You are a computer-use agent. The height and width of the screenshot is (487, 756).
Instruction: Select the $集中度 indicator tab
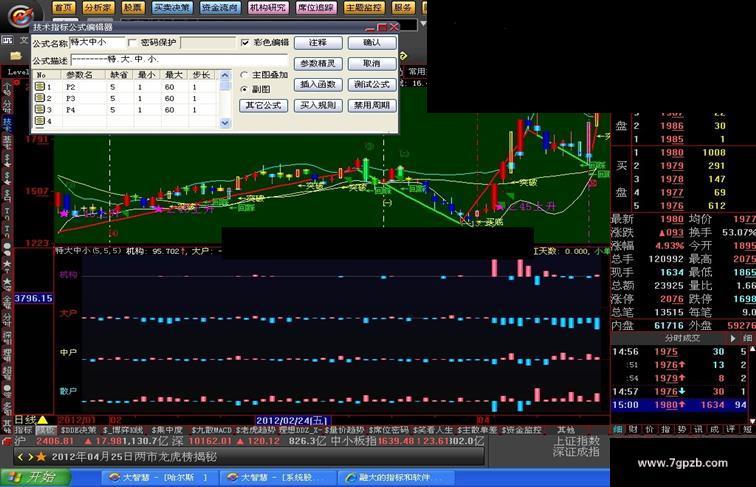(x=167, y=430)
